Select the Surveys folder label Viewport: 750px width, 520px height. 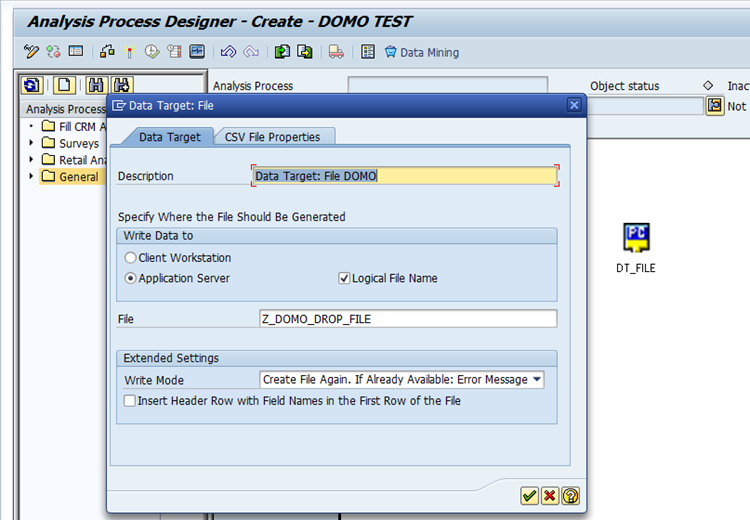click(79, 143)
